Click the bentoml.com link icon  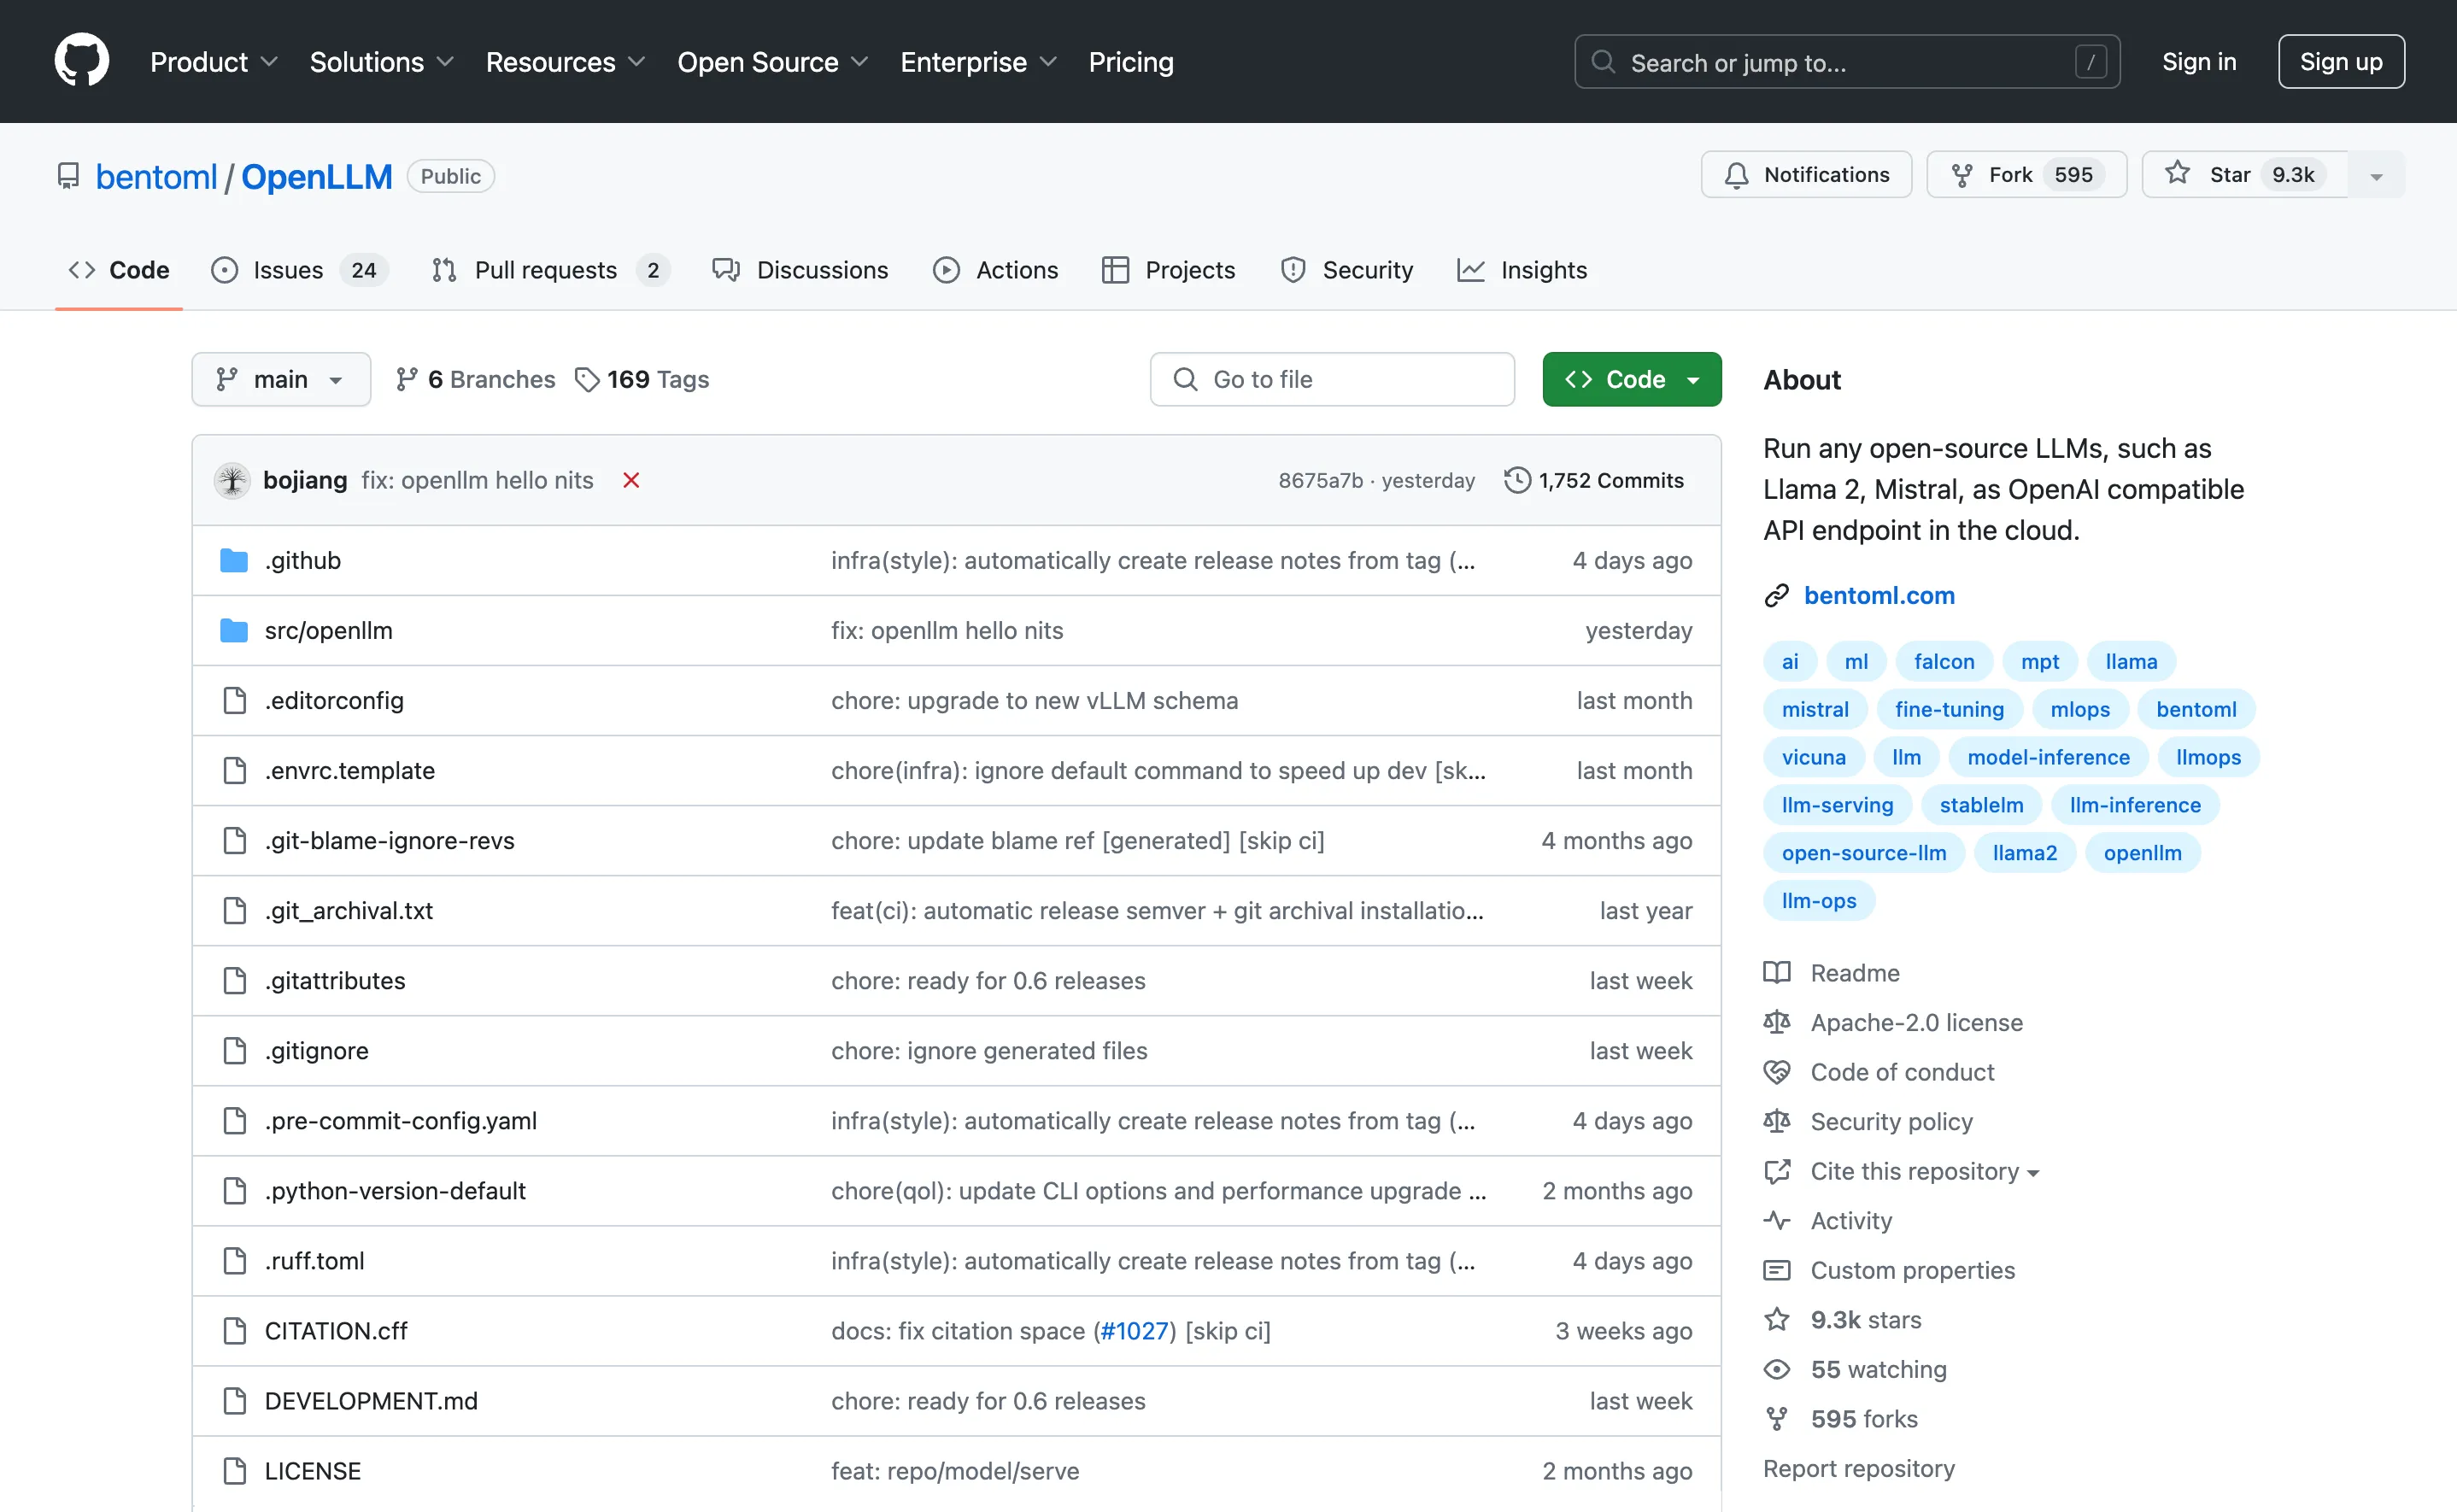click(1776, 595)
